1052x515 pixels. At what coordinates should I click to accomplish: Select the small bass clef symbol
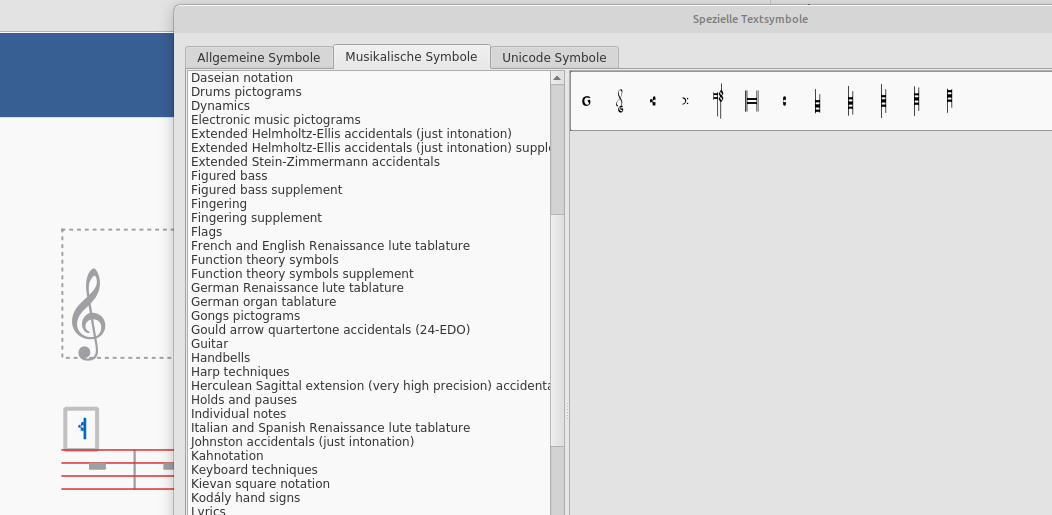[685, 101]
